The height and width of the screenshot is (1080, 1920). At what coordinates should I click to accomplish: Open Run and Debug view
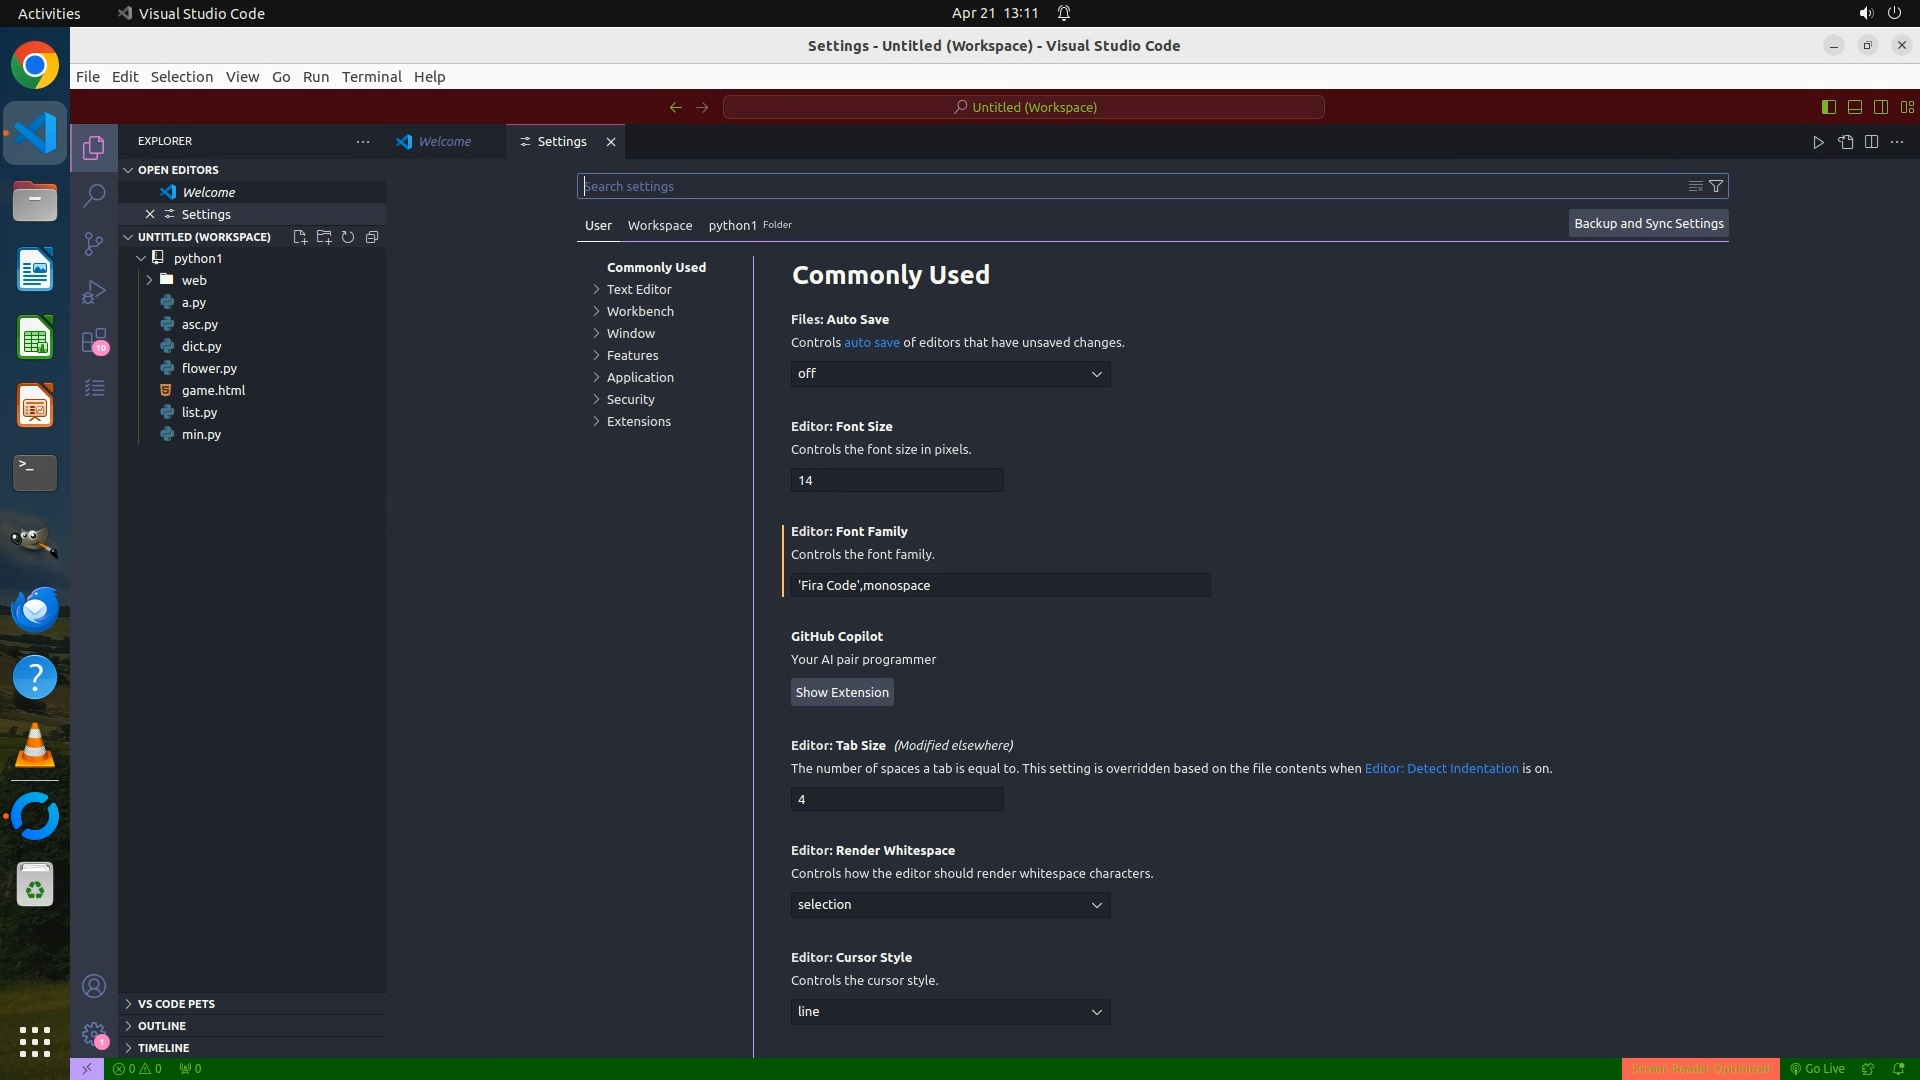point(94,292)
